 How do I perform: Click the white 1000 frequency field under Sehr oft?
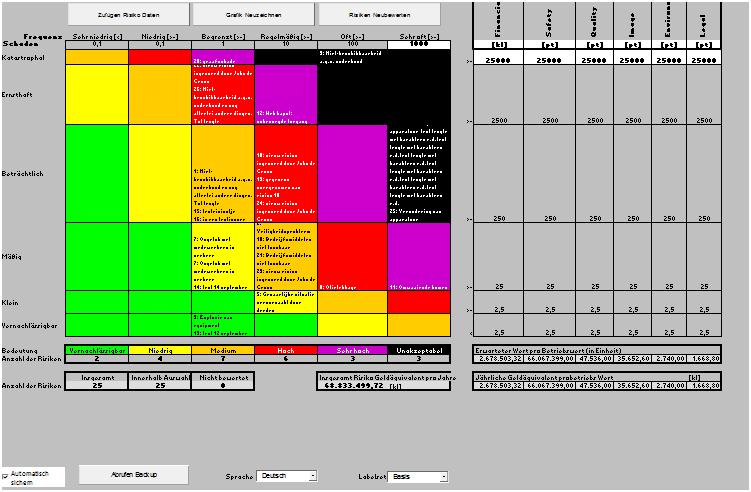(419, 45)
